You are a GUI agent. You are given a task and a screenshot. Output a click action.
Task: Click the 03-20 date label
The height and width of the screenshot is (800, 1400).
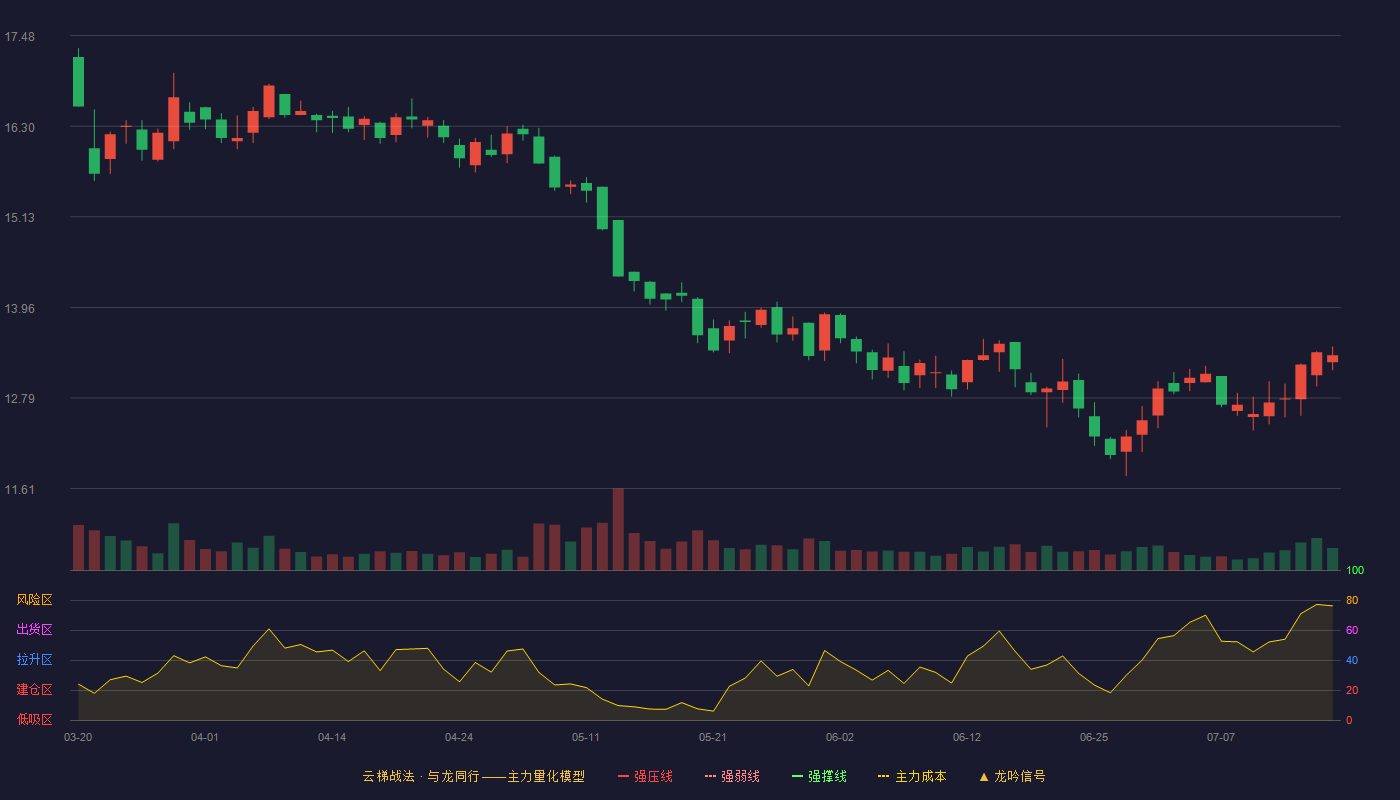[78, 737]
